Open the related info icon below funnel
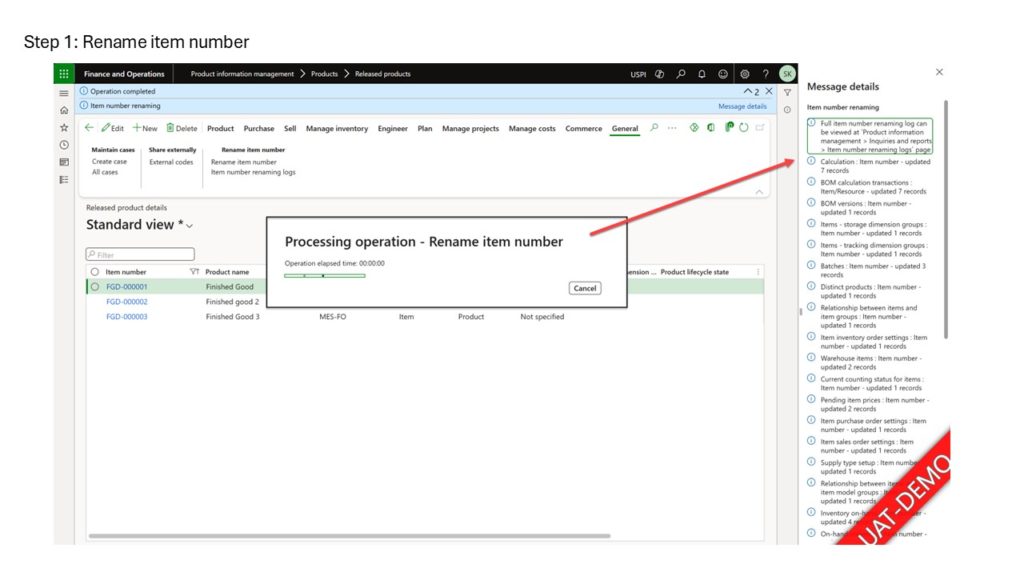This screenshot has width=1024, height=576. pos(788,110)
